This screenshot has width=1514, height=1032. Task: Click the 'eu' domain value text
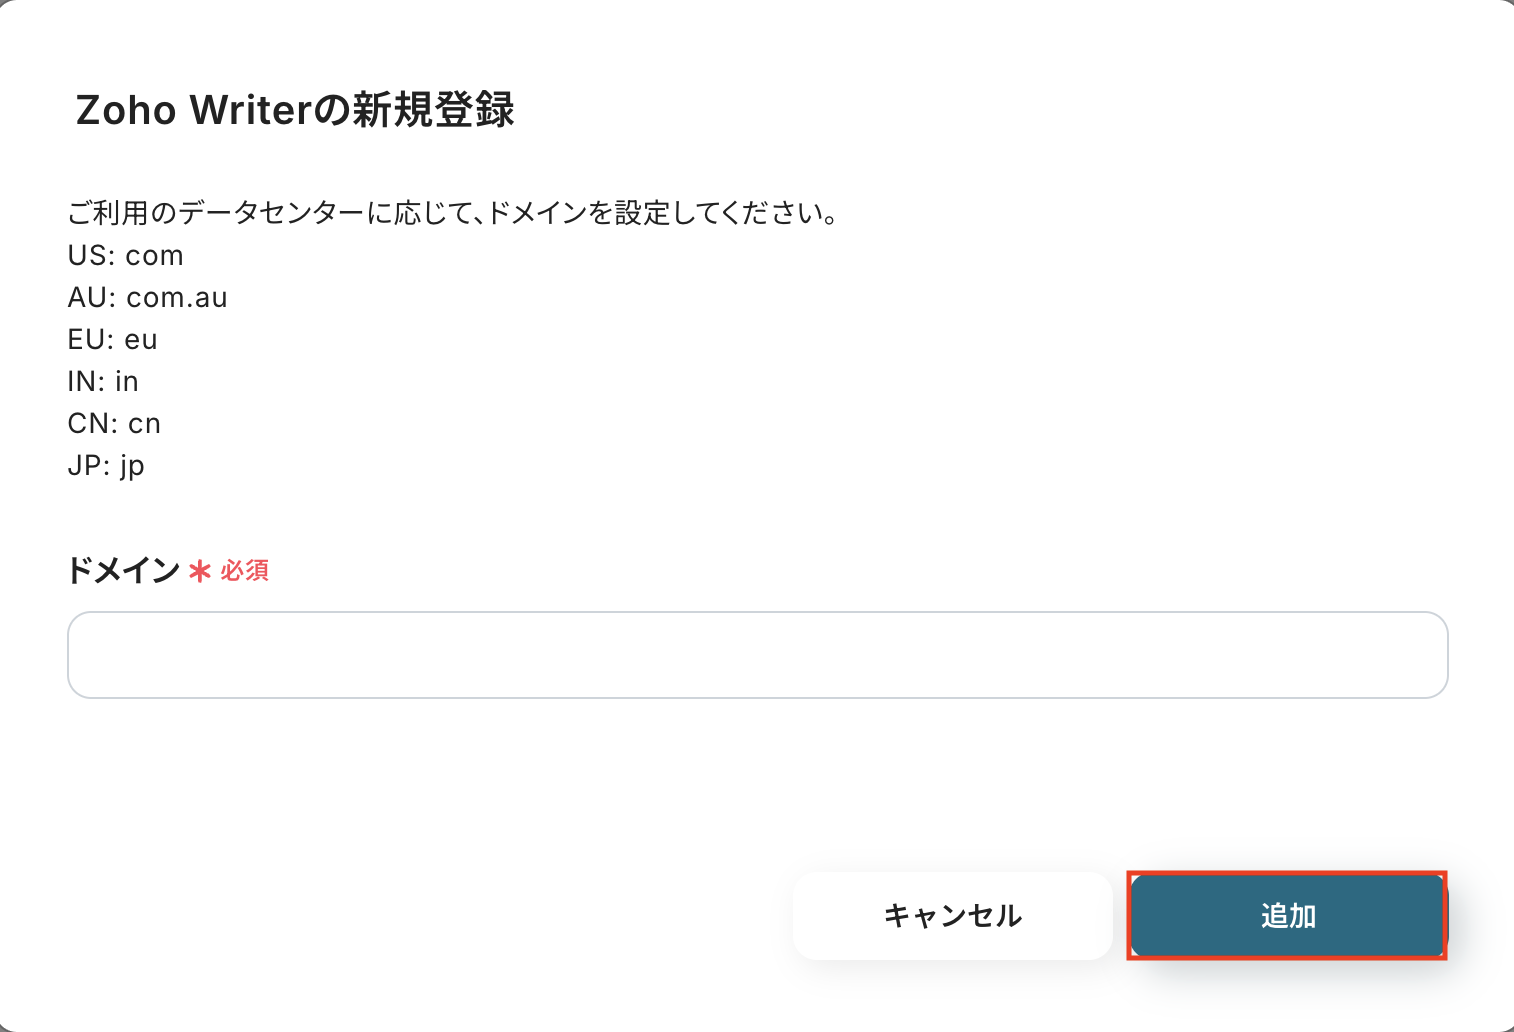pyautogui.click(x=141, y=340)
